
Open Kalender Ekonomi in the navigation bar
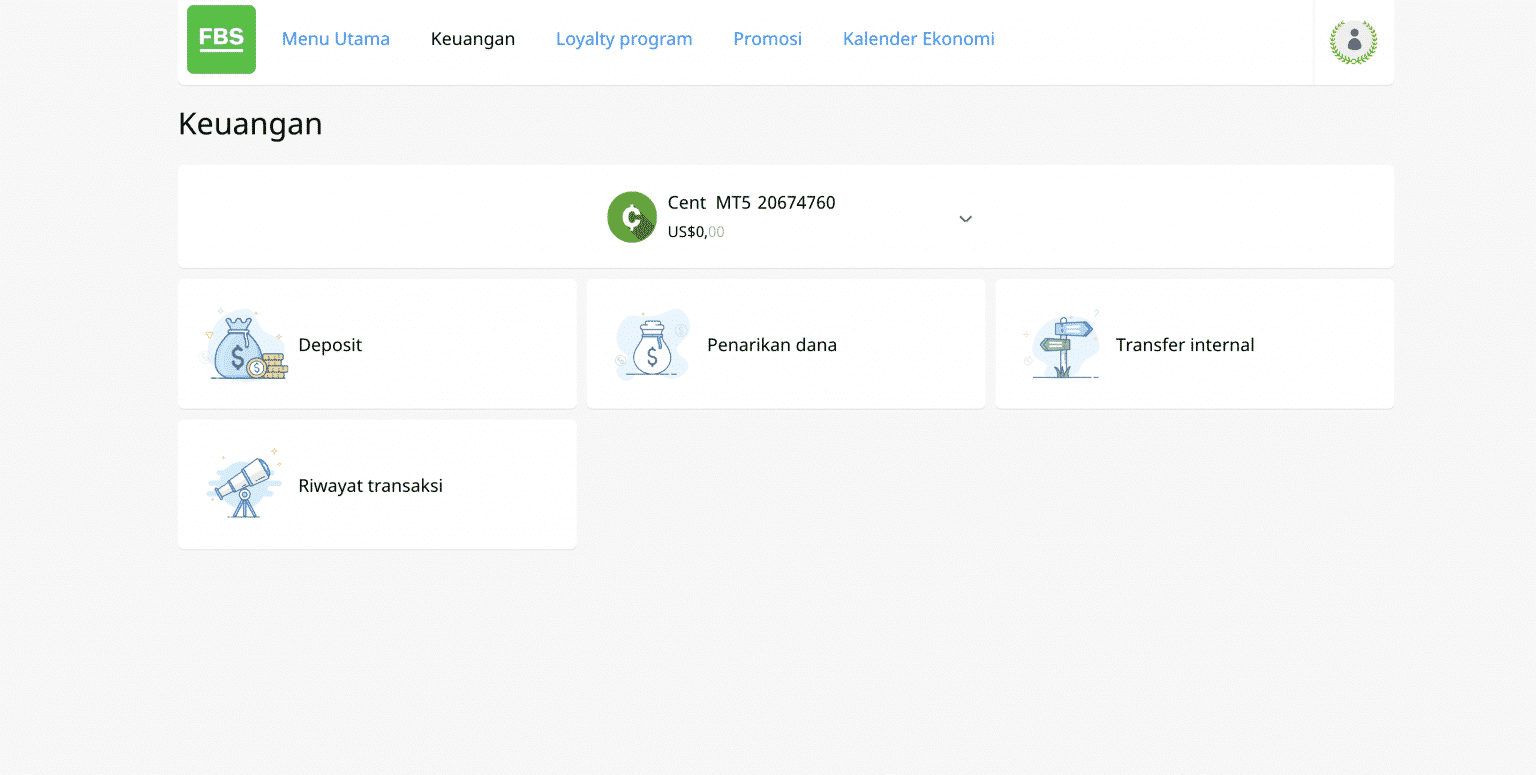coord(919,39)
